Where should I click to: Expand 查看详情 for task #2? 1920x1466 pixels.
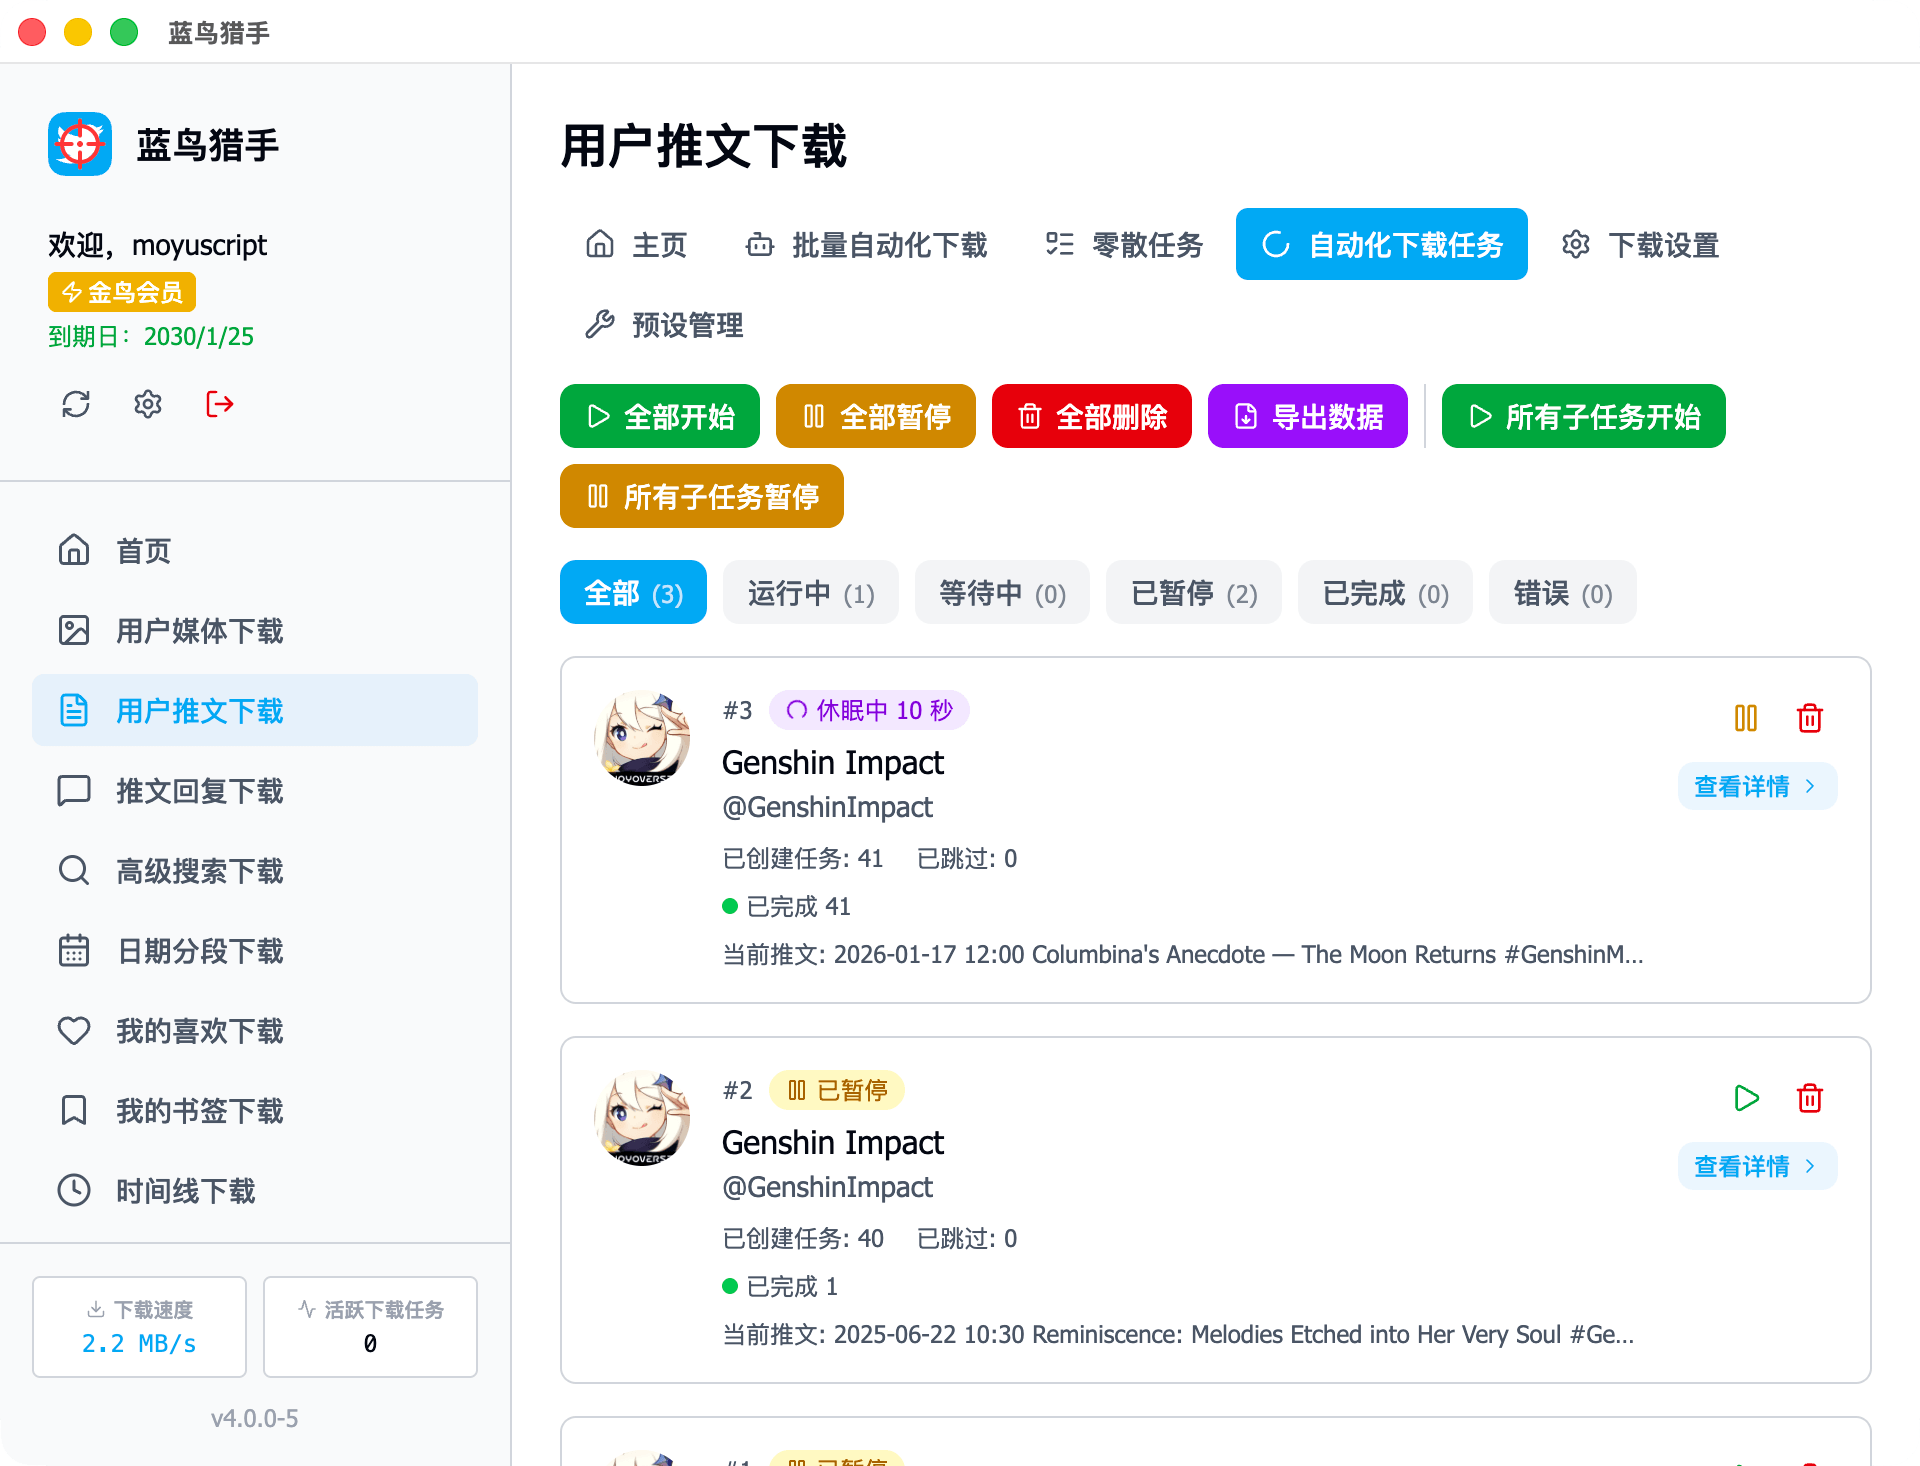pos(1756,1166)
